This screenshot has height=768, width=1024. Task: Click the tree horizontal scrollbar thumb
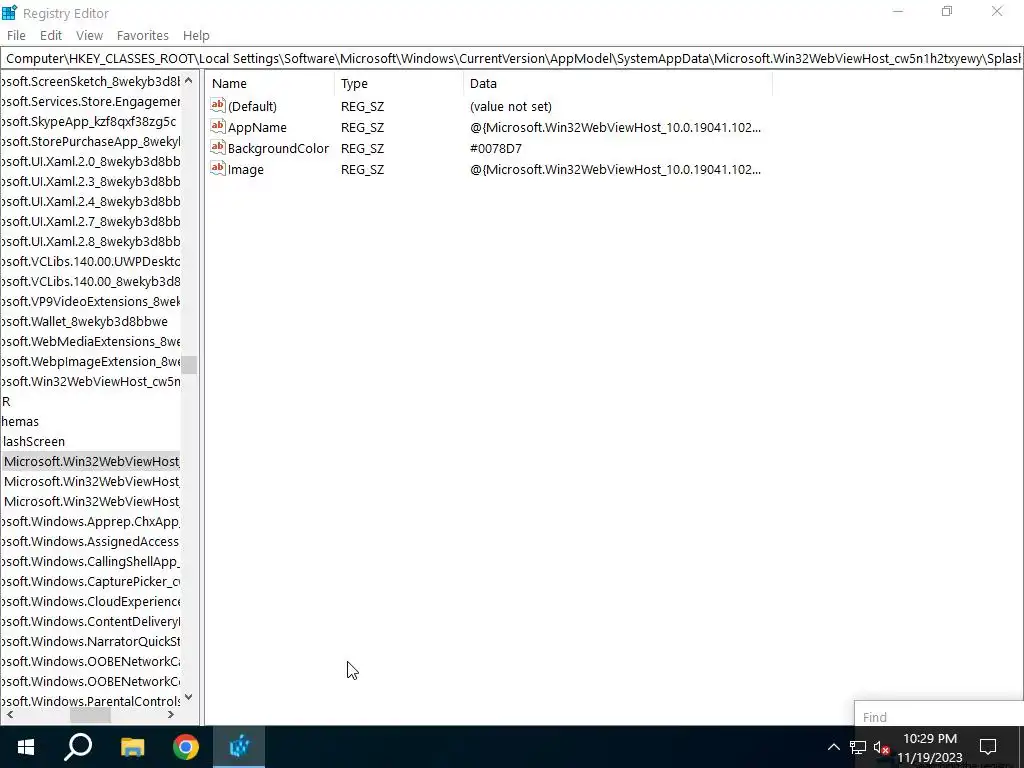(90, 714)
